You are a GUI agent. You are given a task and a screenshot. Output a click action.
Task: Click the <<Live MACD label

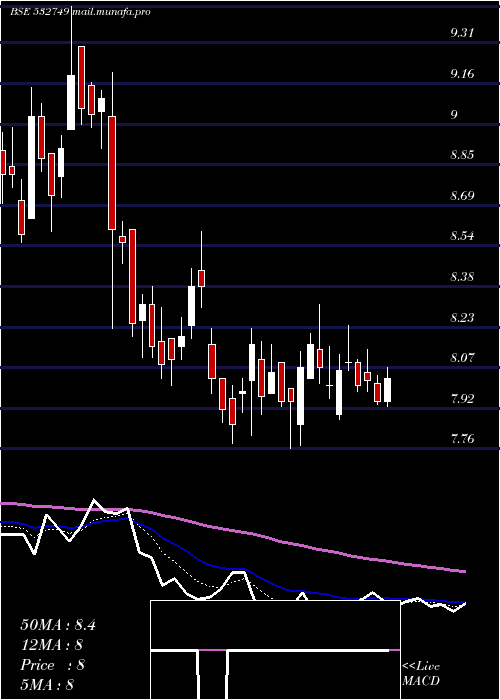coord(421,674)
